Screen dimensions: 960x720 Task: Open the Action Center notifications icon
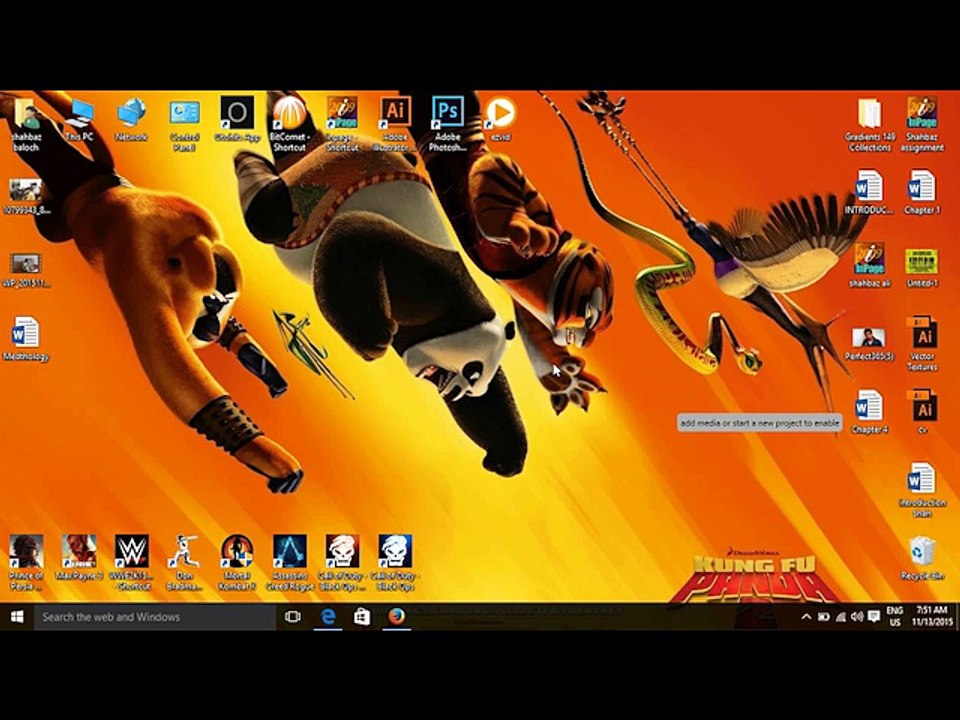874,617
